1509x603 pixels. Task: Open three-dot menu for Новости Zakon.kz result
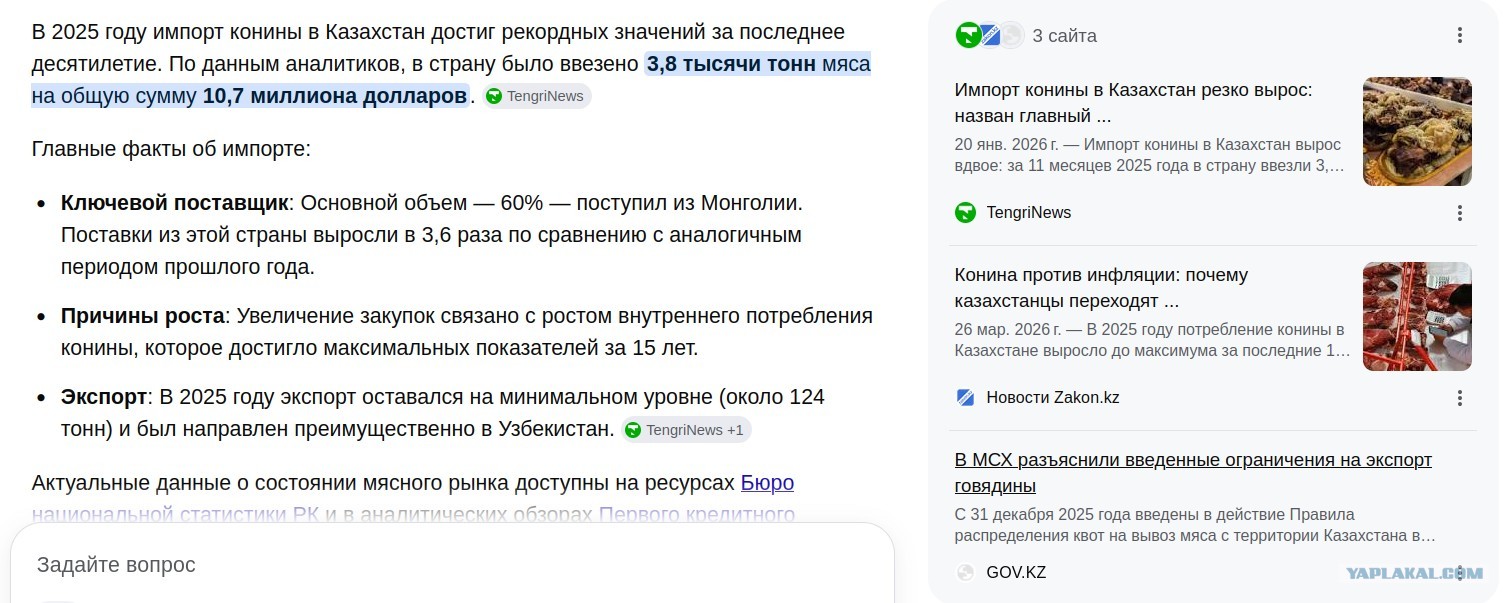(1460, 398)
